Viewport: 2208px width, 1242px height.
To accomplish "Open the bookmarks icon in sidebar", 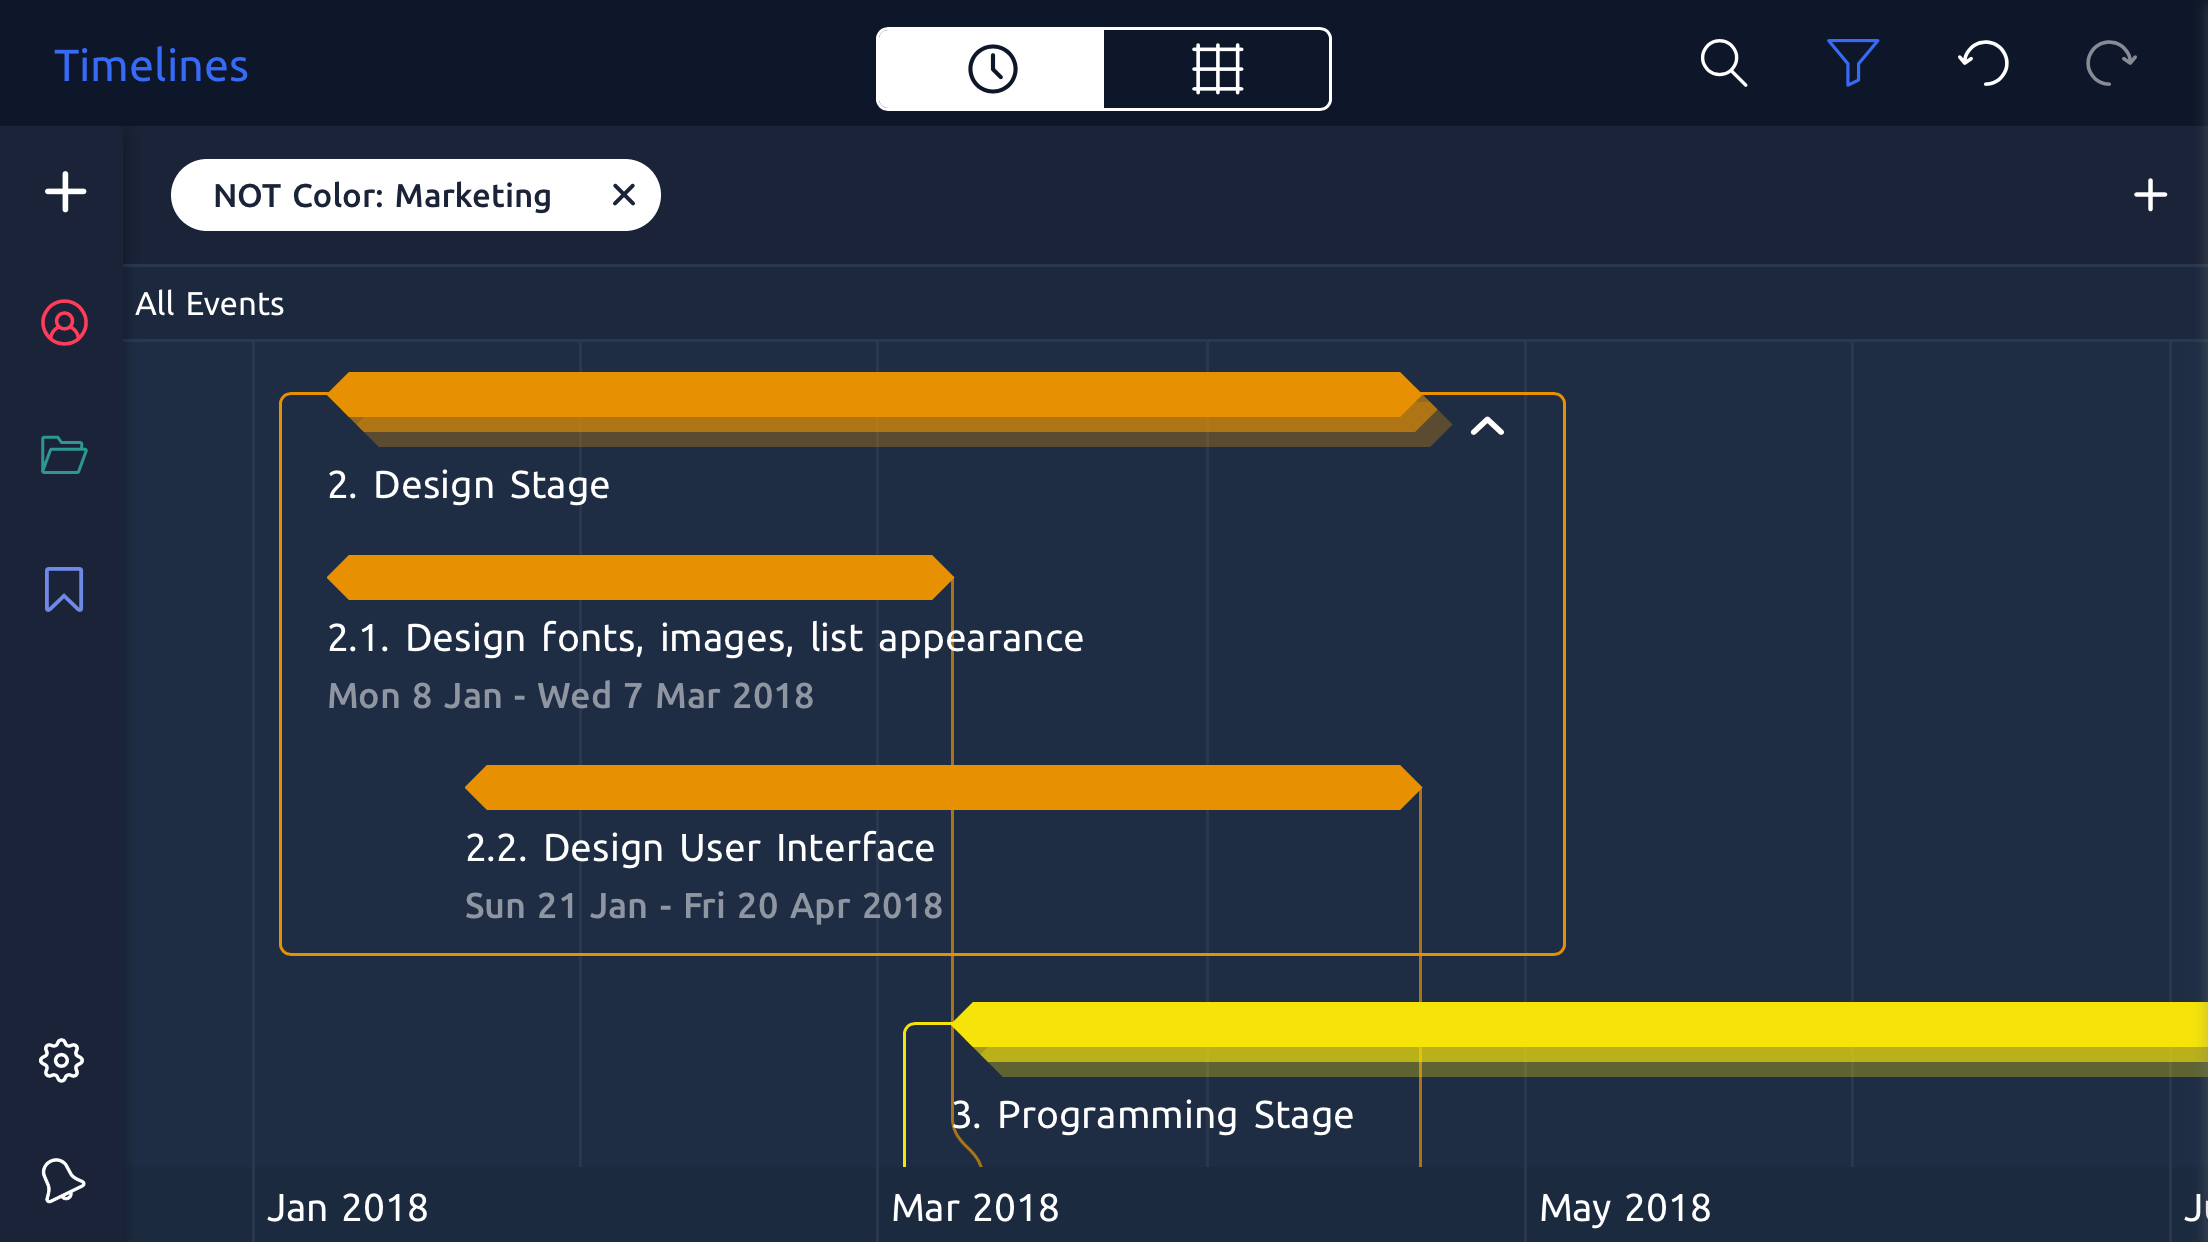I will coord(64,589).
